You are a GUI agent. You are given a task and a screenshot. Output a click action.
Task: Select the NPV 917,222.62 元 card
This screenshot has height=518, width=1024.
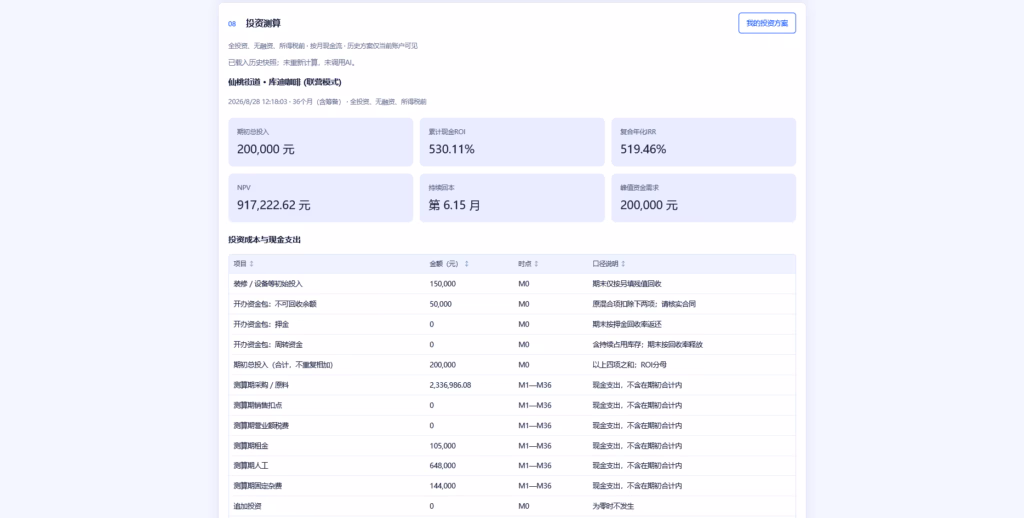point(321,198)
